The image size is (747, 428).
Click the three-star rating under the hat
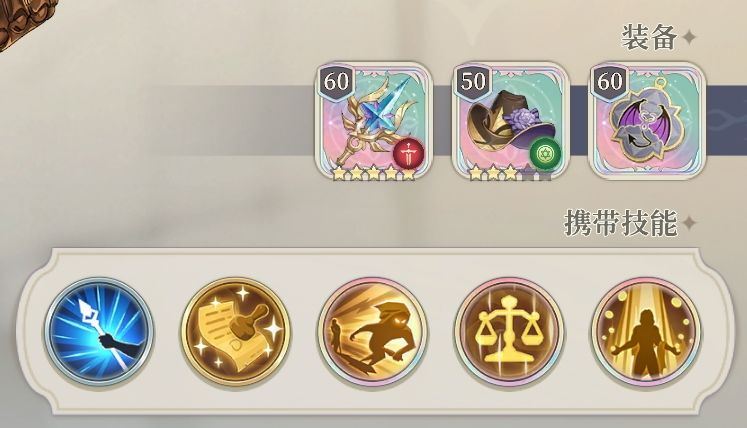click(493, 174)
